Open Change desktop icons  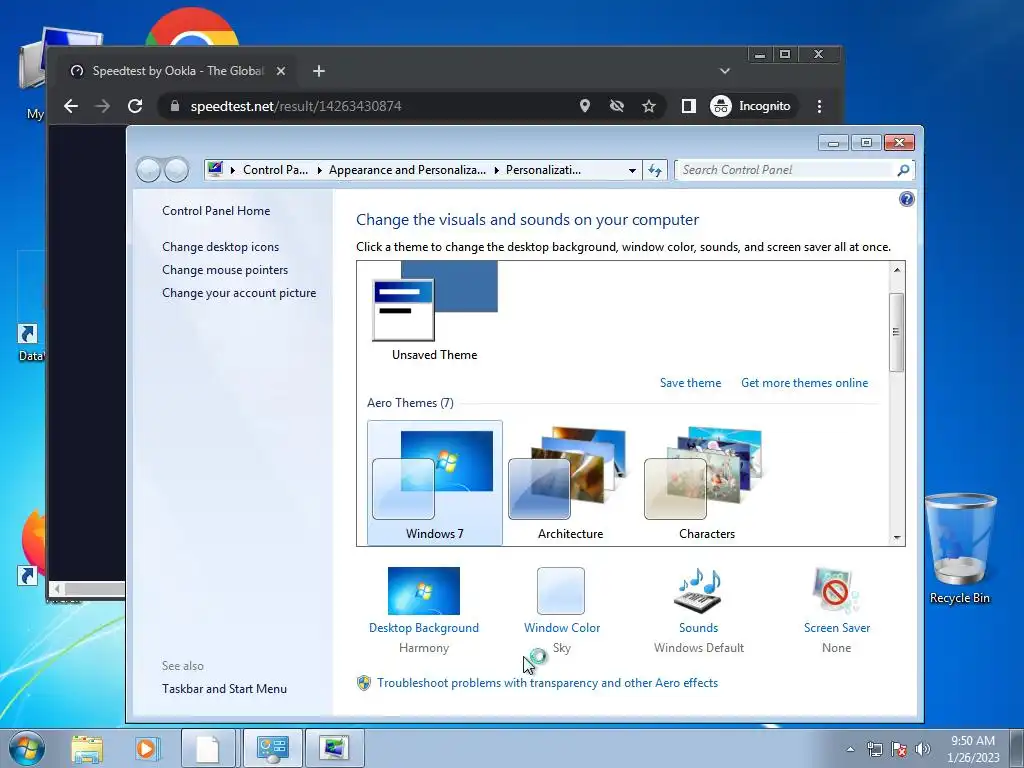[221, 247]
